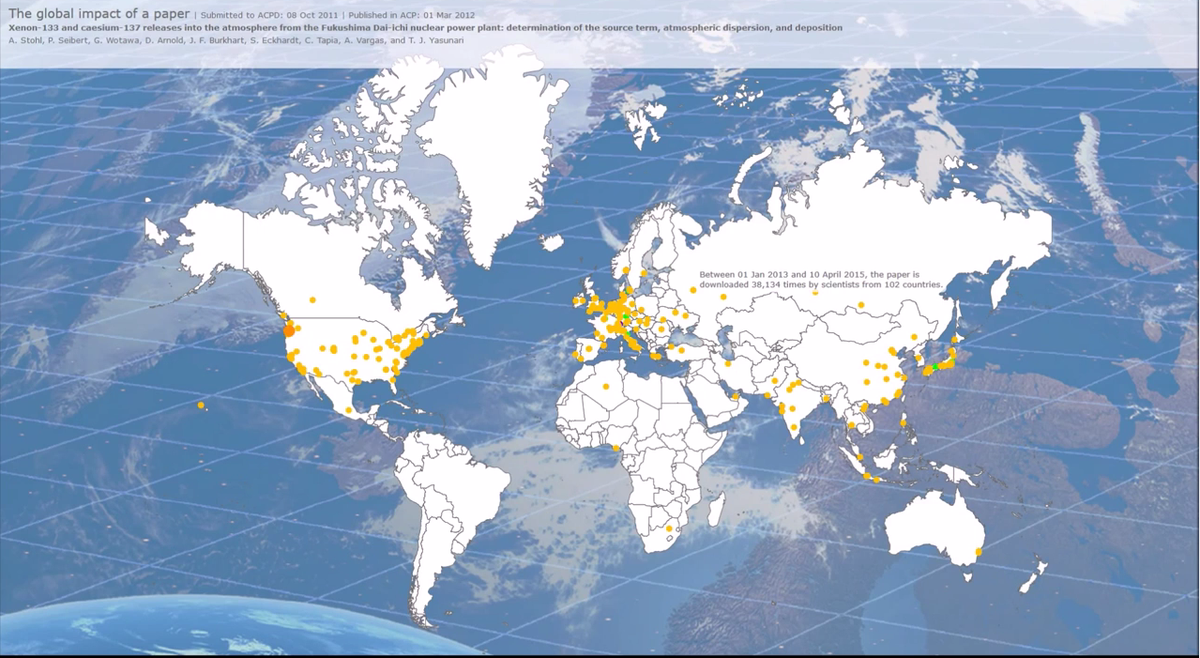Select the large orange dot on US west coast
Viewport: 1200px width, 658px height.
click(289, 329)
